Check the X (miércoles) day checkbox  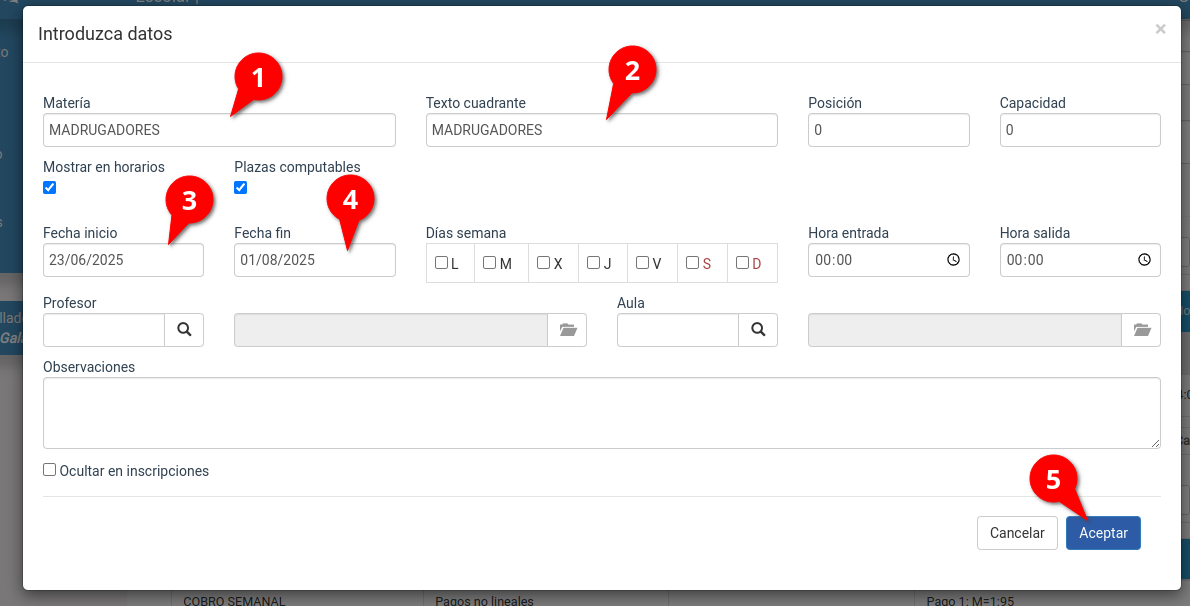543,263
